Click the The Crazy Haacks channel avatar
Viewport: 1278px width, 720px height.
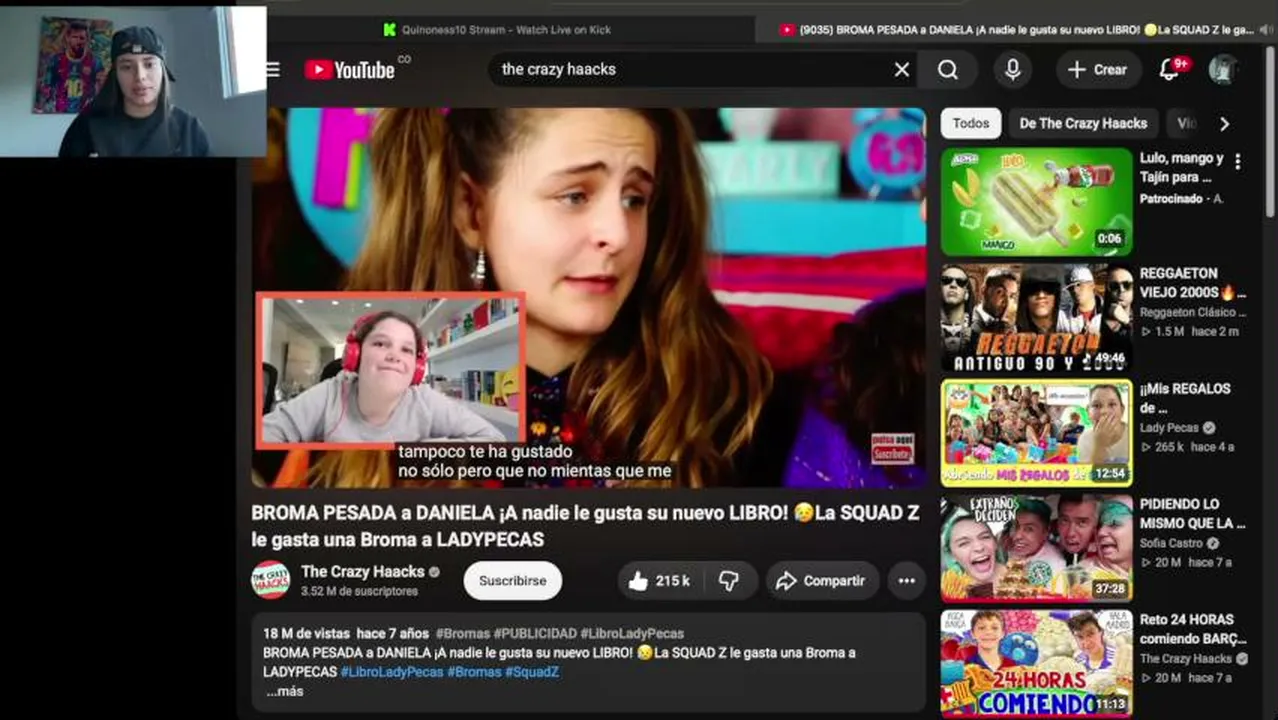point(270,580)
